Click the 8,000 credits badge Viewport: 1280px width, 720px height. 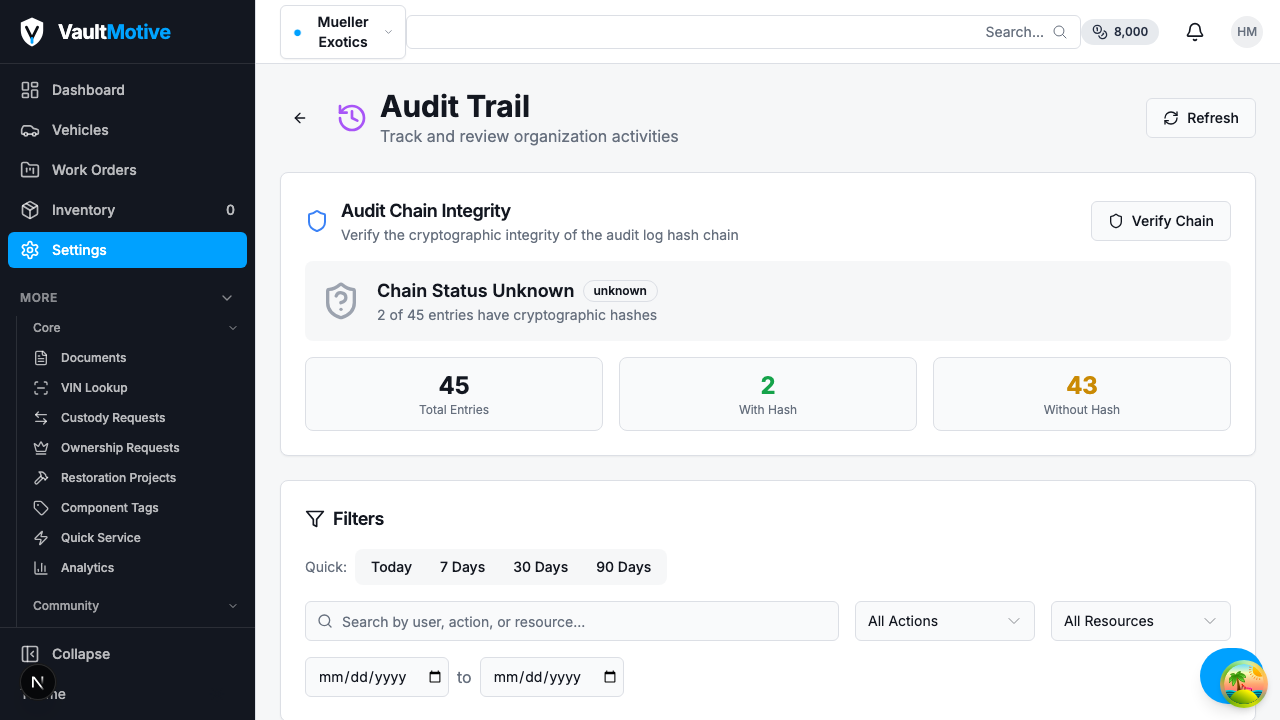click(x=1120, y=32)
